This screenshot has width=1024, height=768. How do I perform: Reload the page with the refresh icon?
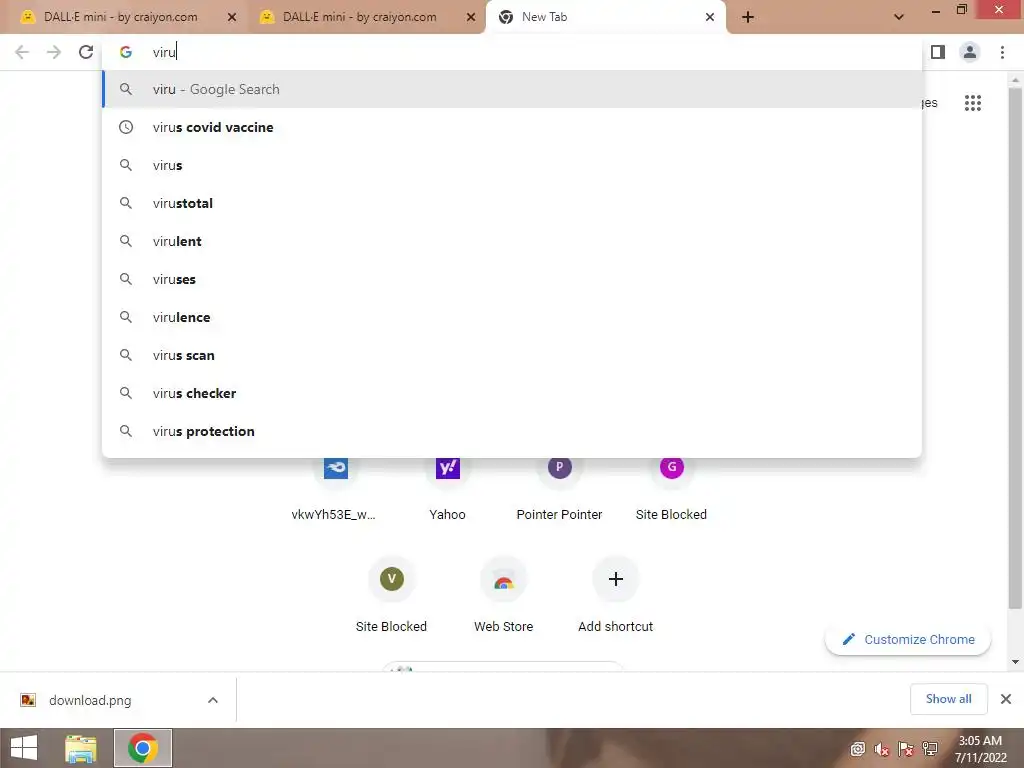tap(86, 52)
